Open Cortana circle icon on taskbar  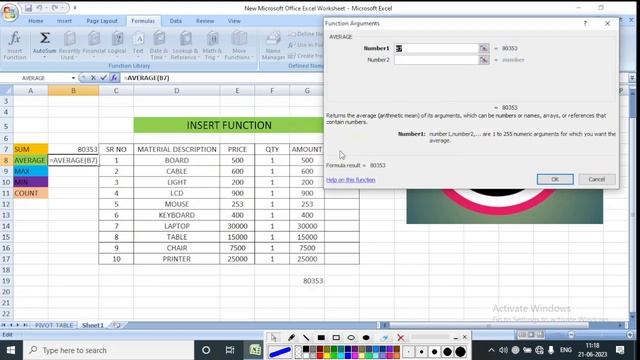click(206, 350)
